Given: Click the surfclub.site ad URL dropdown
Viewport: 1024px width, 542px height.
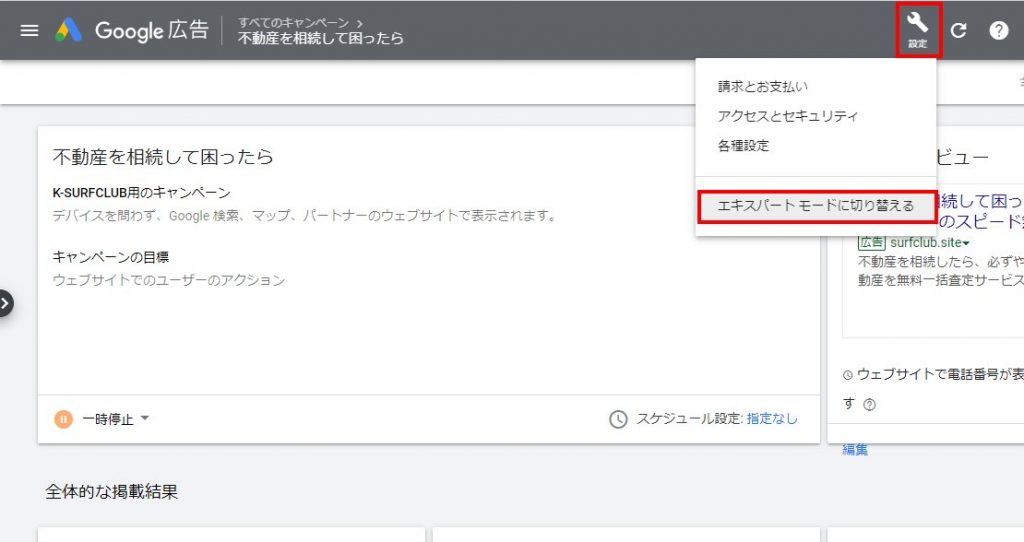Looking at the screenshot, I should point(930,243).
